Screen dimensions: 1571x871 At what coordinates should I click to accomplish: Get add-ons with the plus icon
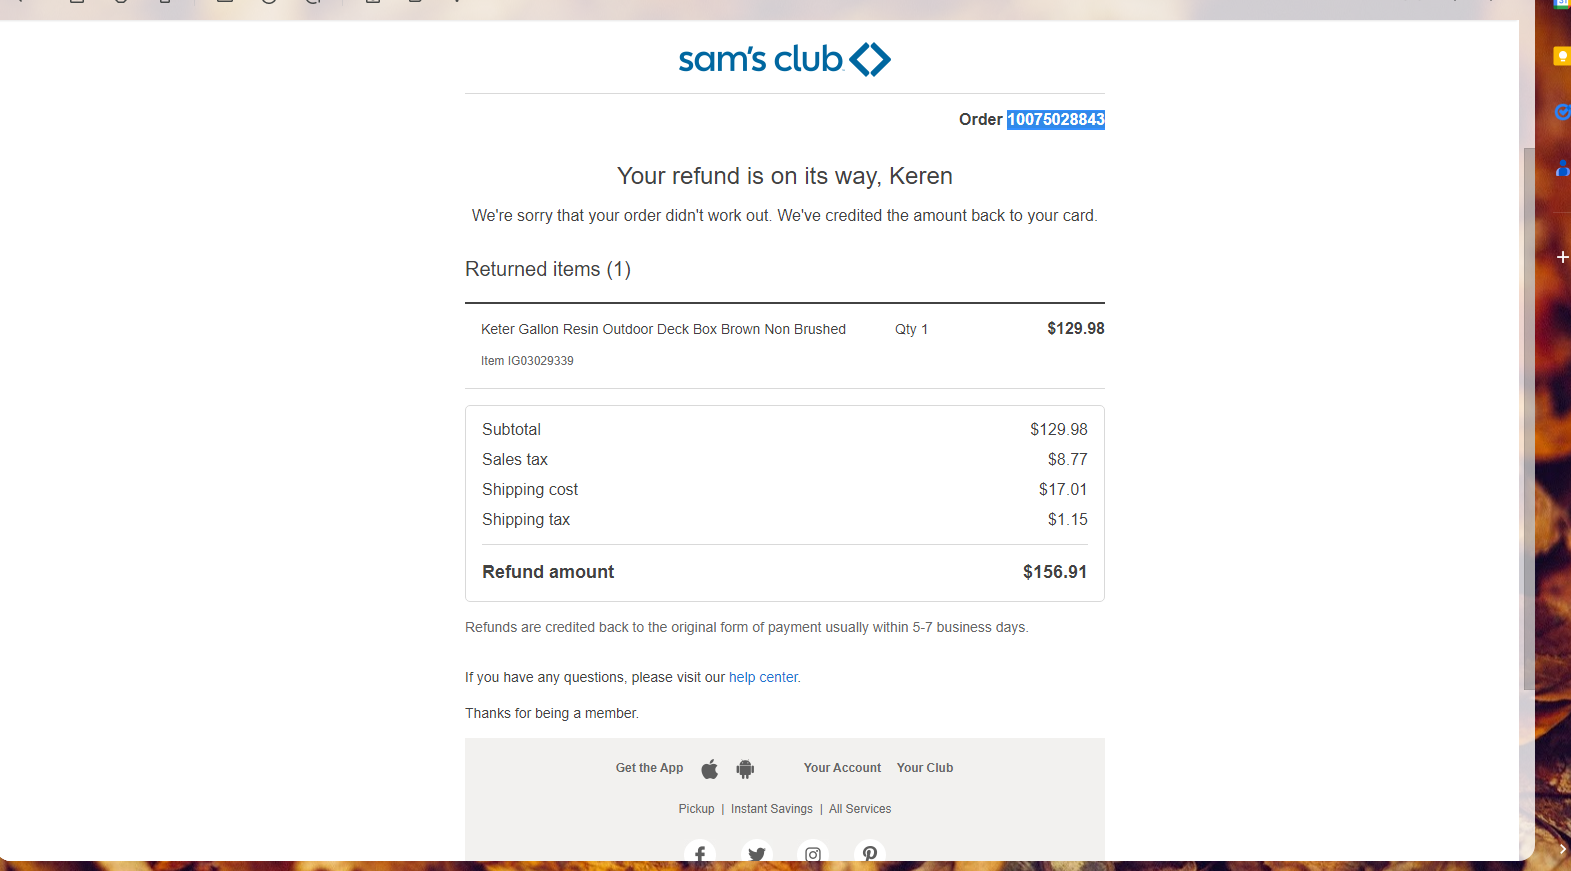coord(1562,257)
